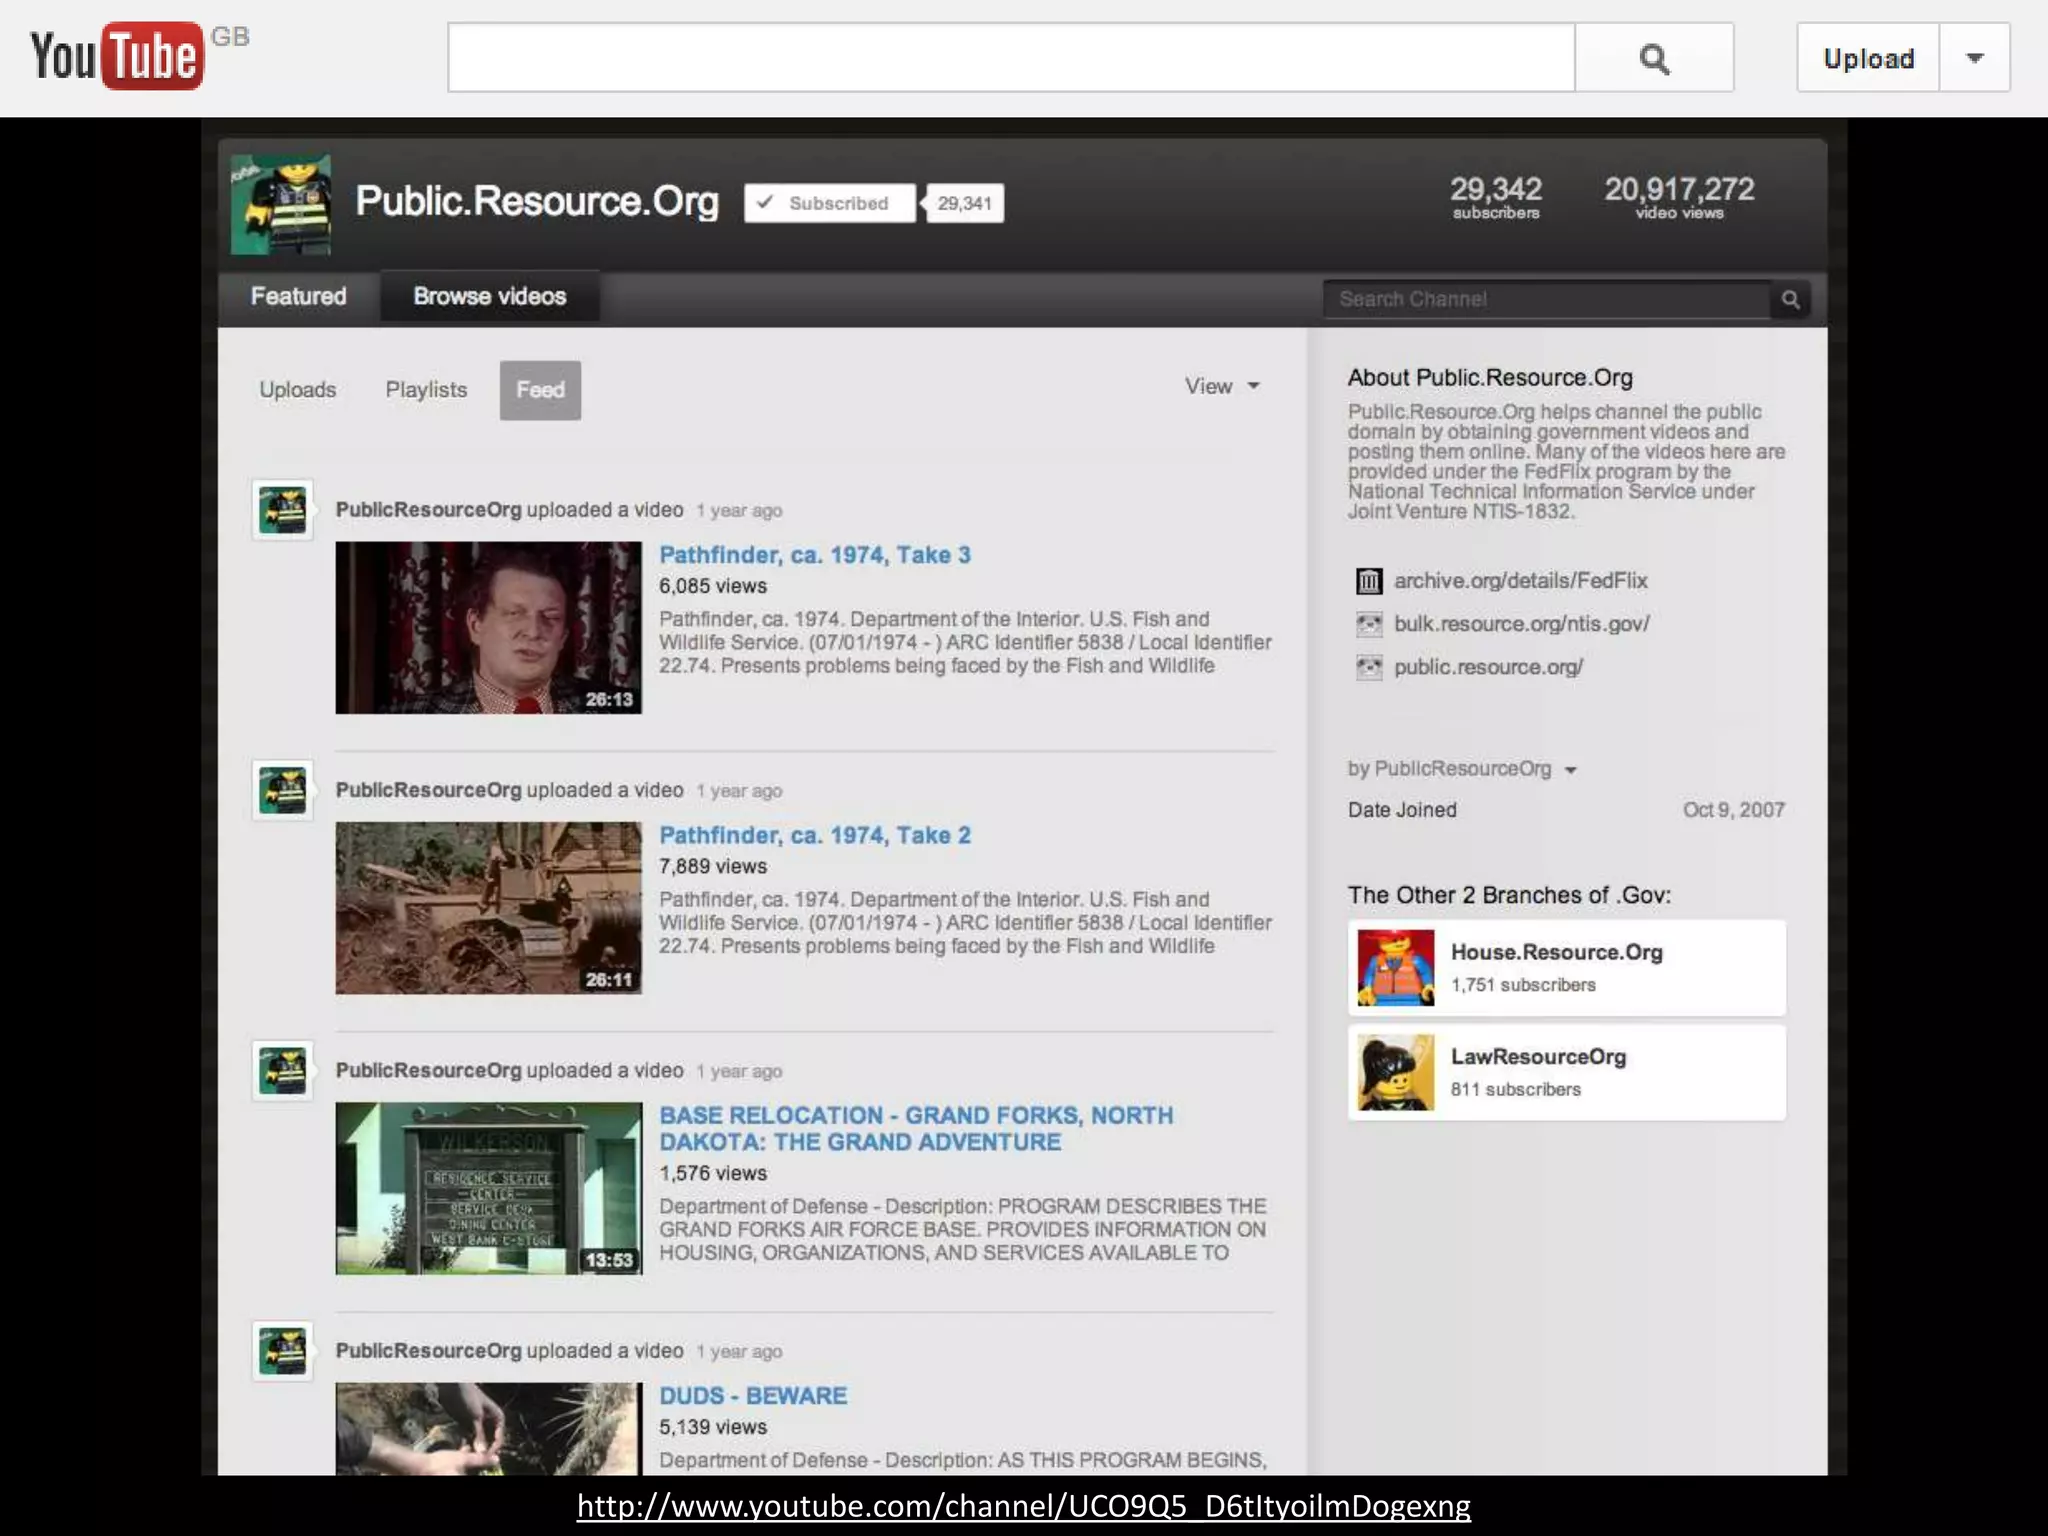Click the Public.Resource.Org channel title
The height and width of the screenshot is (1536, 2048).
537,201
